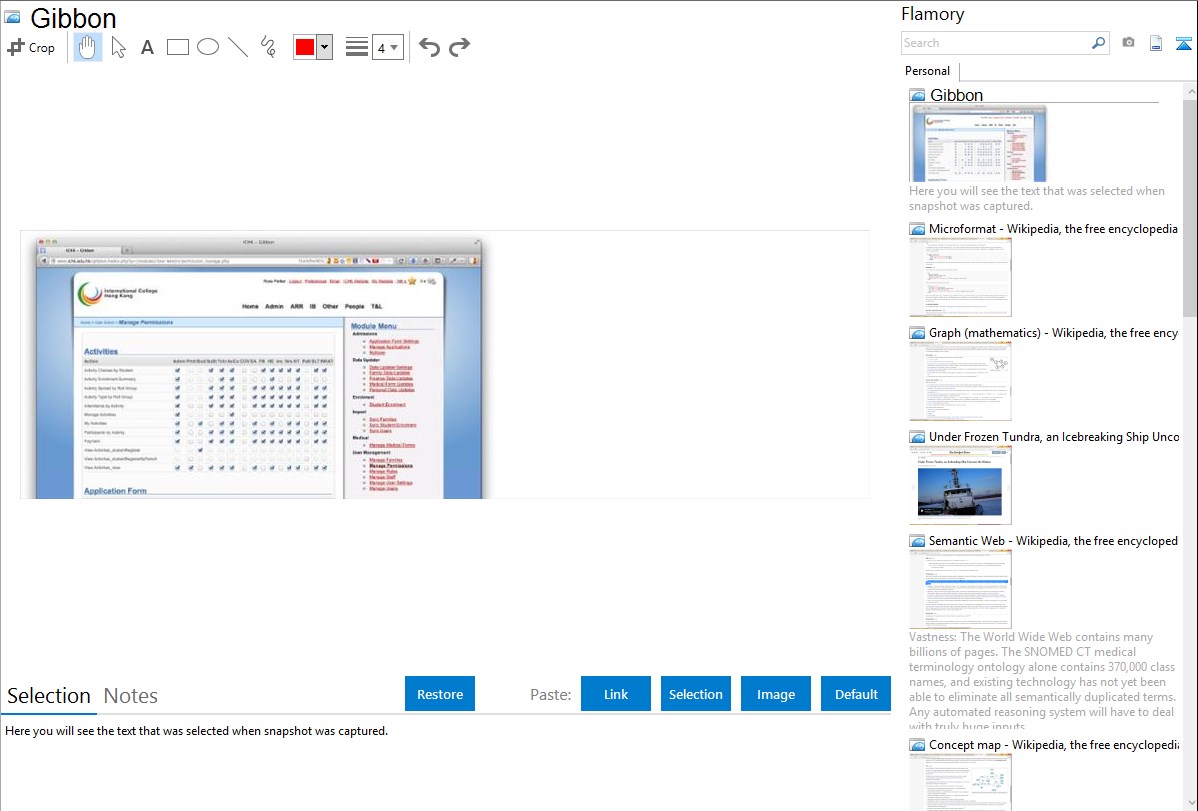1198x811 pixels.
Task: Select the sidebar title 'Gibbon'
Action: click(957, 96)
